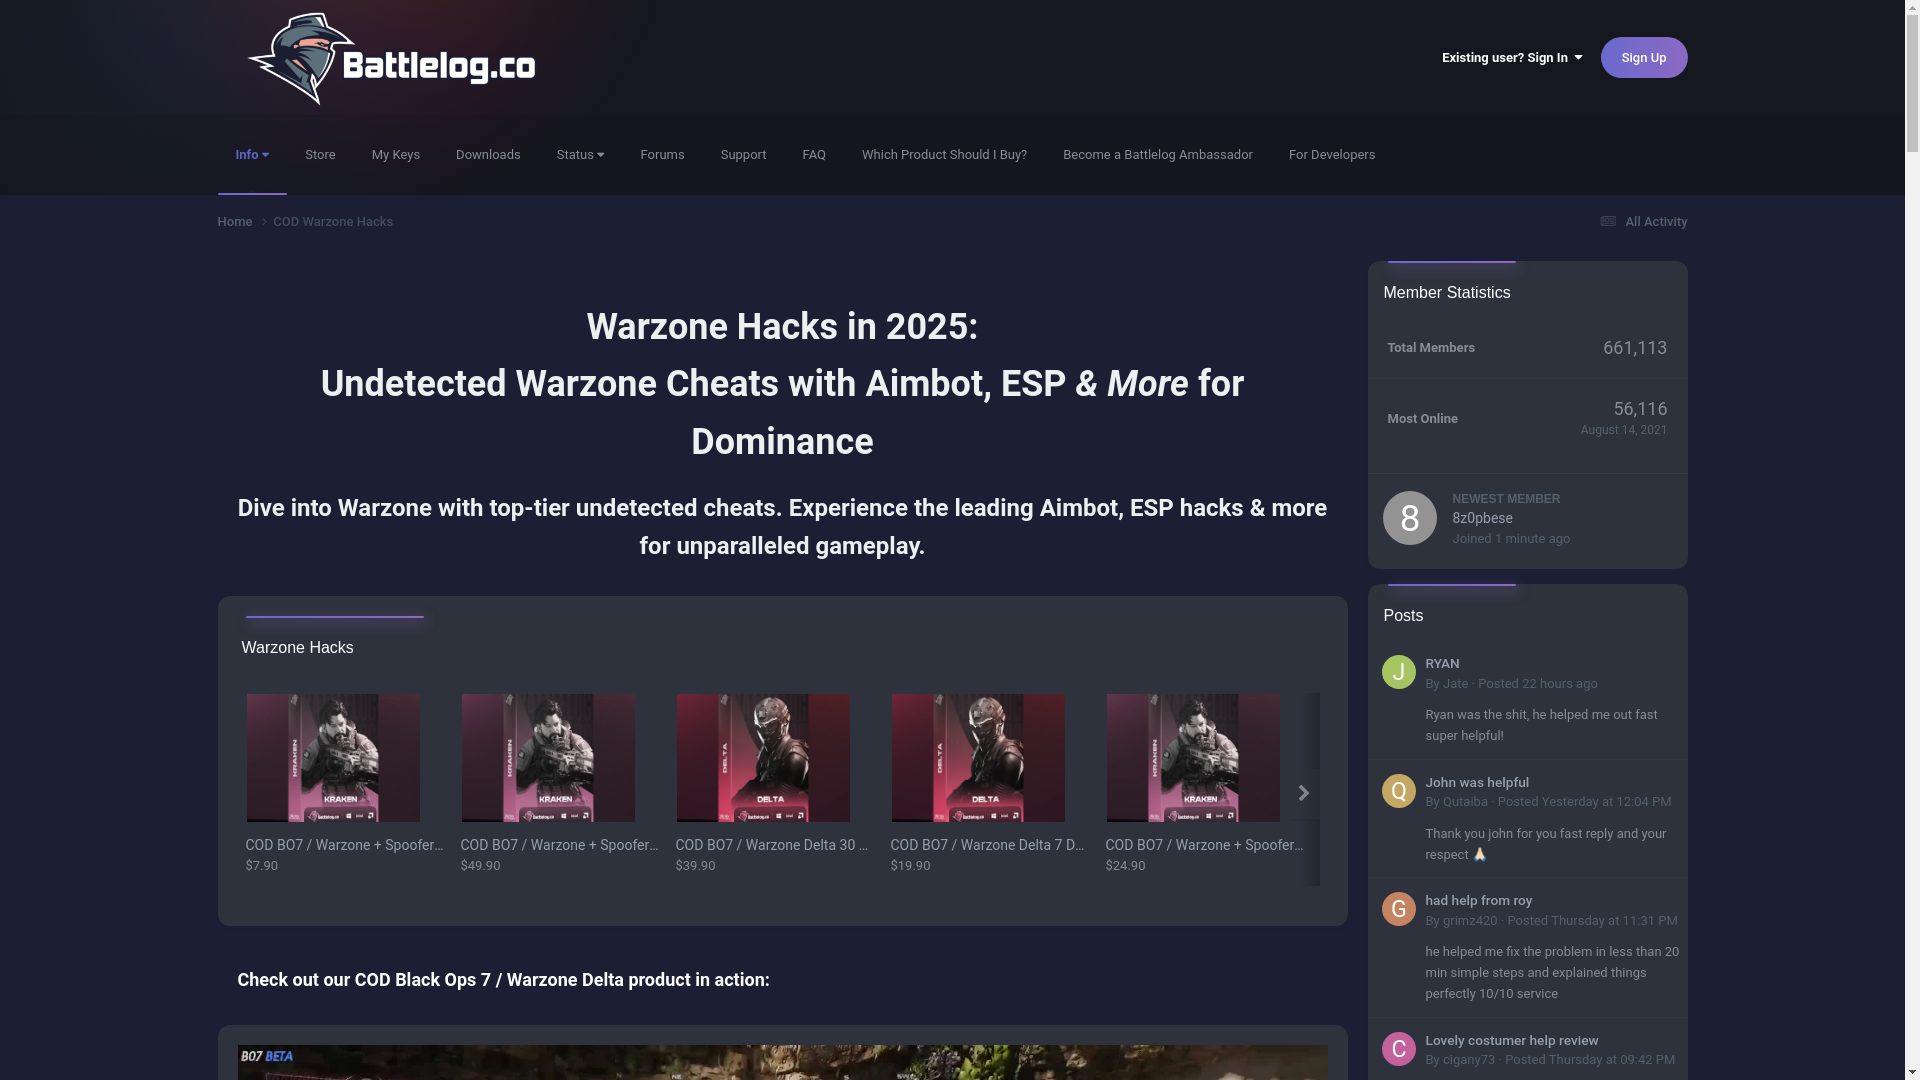This screenshot has height=1080, width=1920.
Task: Go to My Keys
Action: pyautogui.click(x=396, y=155)
